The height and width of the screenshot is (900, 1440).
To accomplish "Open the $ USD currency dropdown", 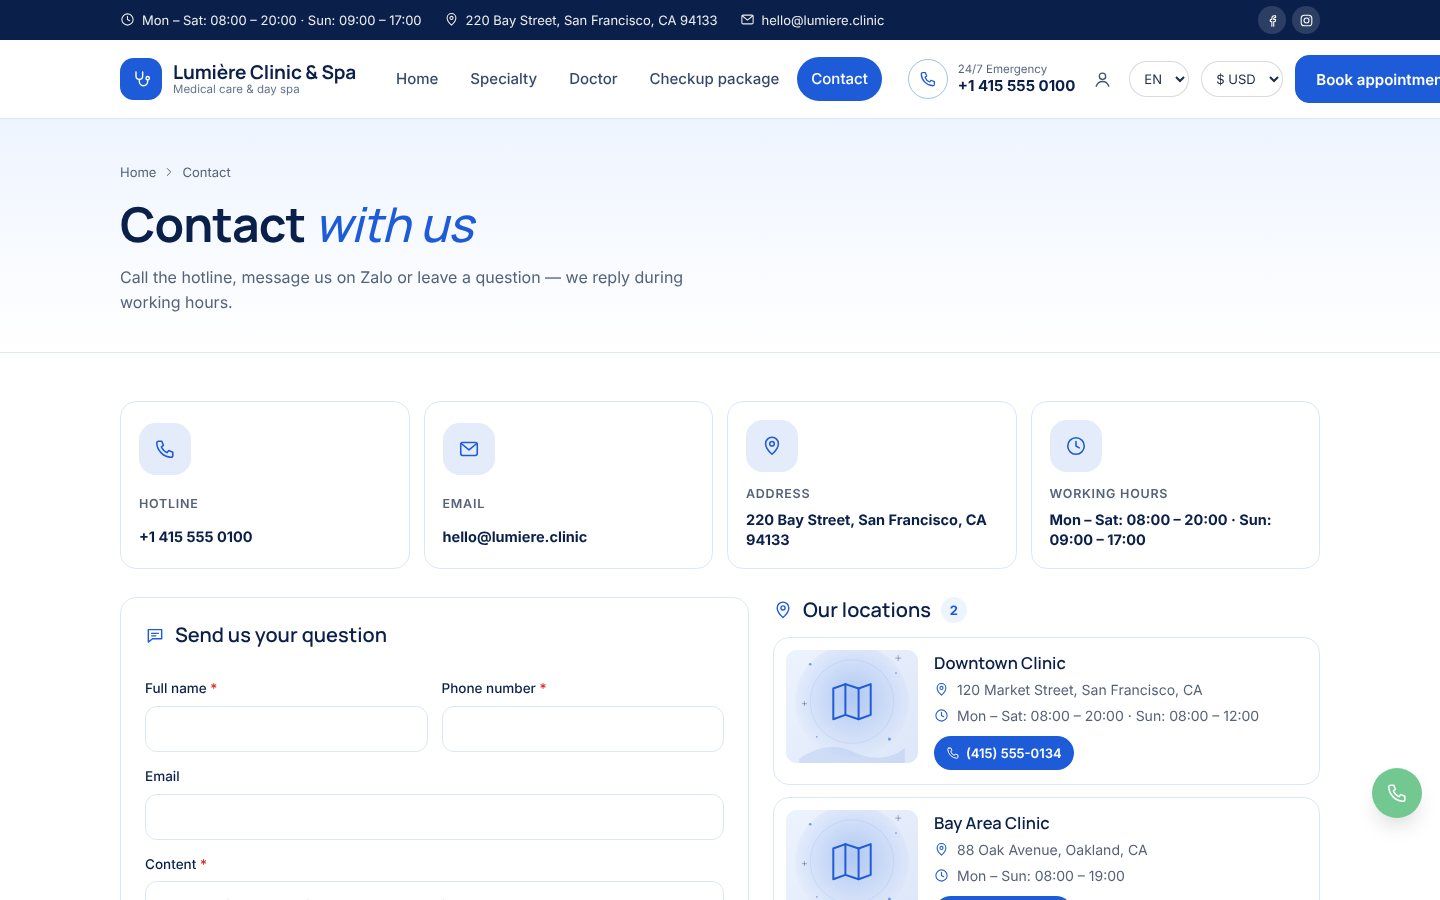I will [1242, 79].
